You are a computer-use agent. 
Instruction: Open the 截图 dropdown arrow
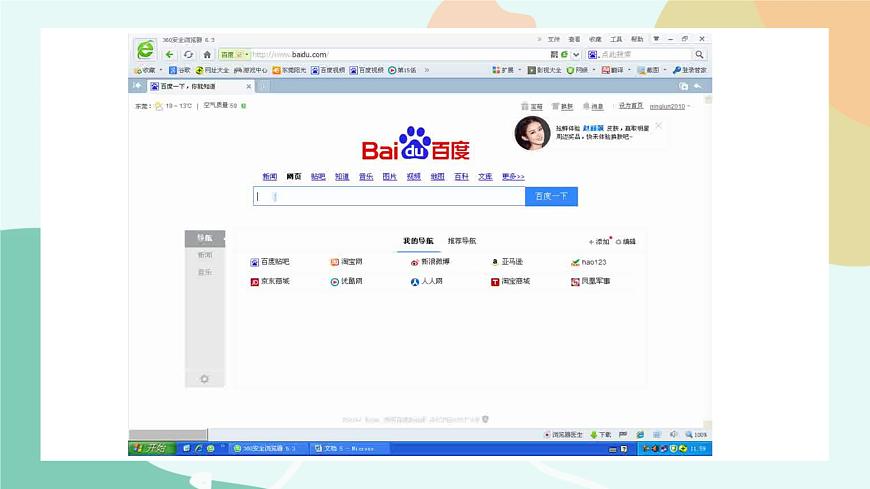tap(665, 70)
